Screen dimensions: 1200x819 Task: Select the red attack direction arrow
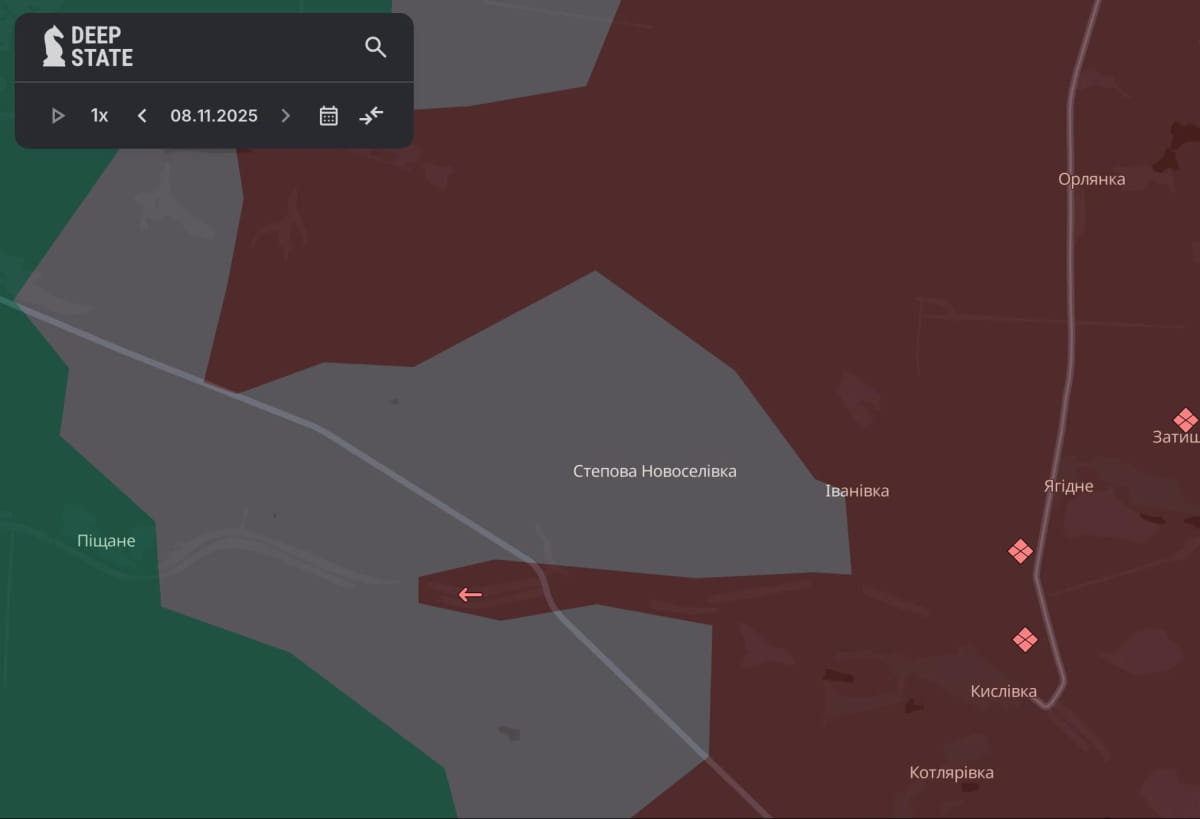[x=470, y=595]
